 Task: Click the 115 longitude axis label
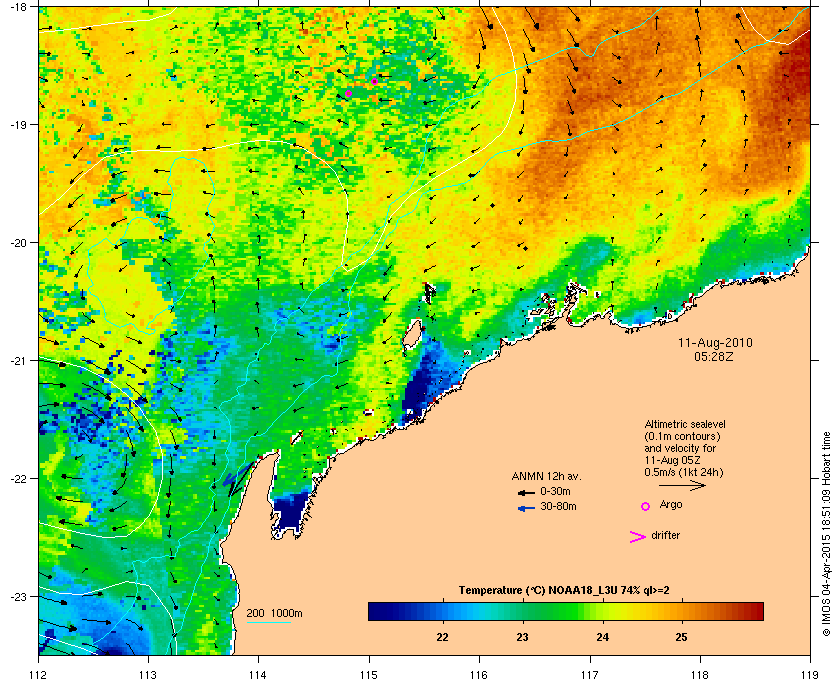[369, 674]
